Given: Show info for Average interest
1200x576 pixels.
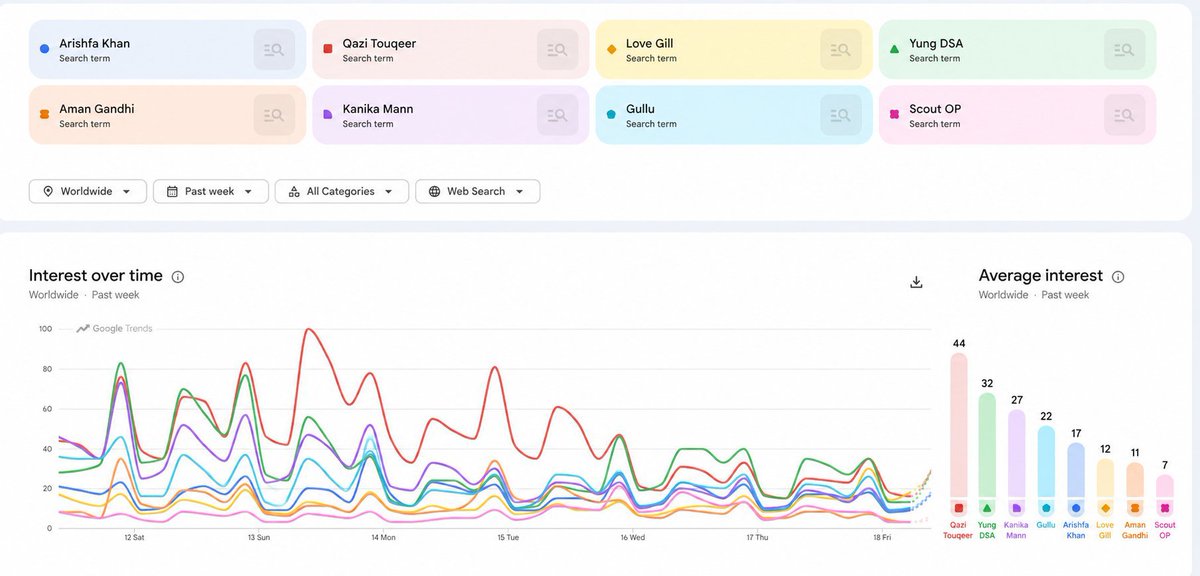Looking at the screenshot, I should tap(1118, 277).
